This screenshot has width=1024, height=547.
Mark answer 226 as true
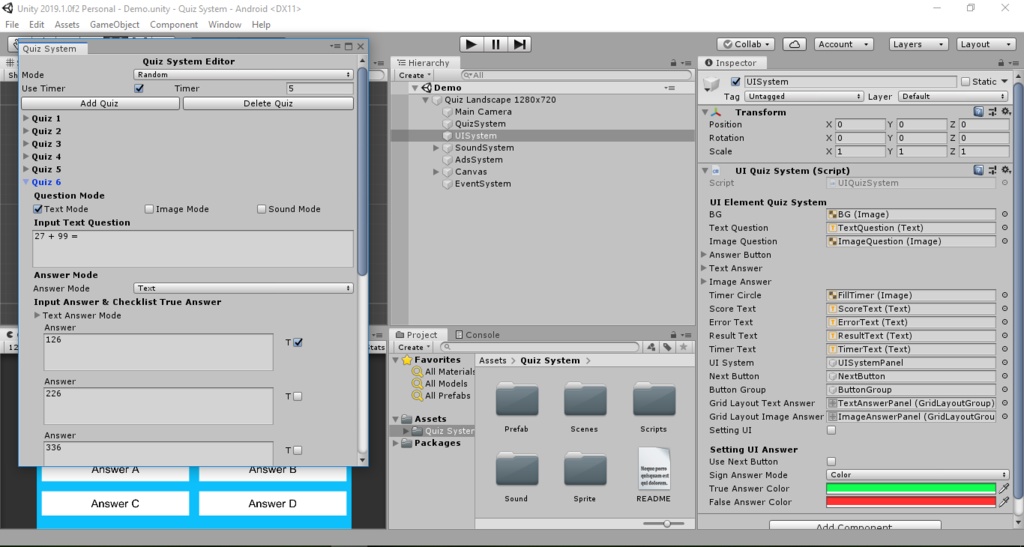pyautogui.click(x=298, y=396)
